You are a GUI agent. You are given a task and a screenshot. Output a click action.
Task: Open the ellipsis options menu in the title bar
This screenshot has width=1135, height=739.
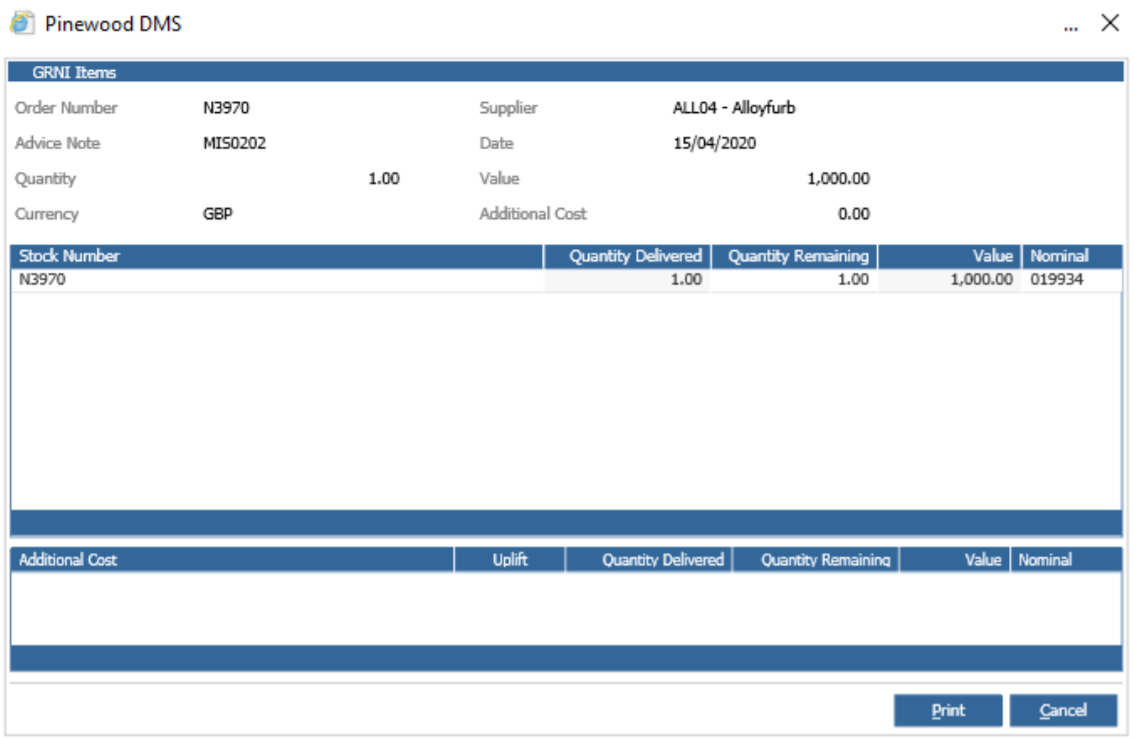(x=1071, y=28)
